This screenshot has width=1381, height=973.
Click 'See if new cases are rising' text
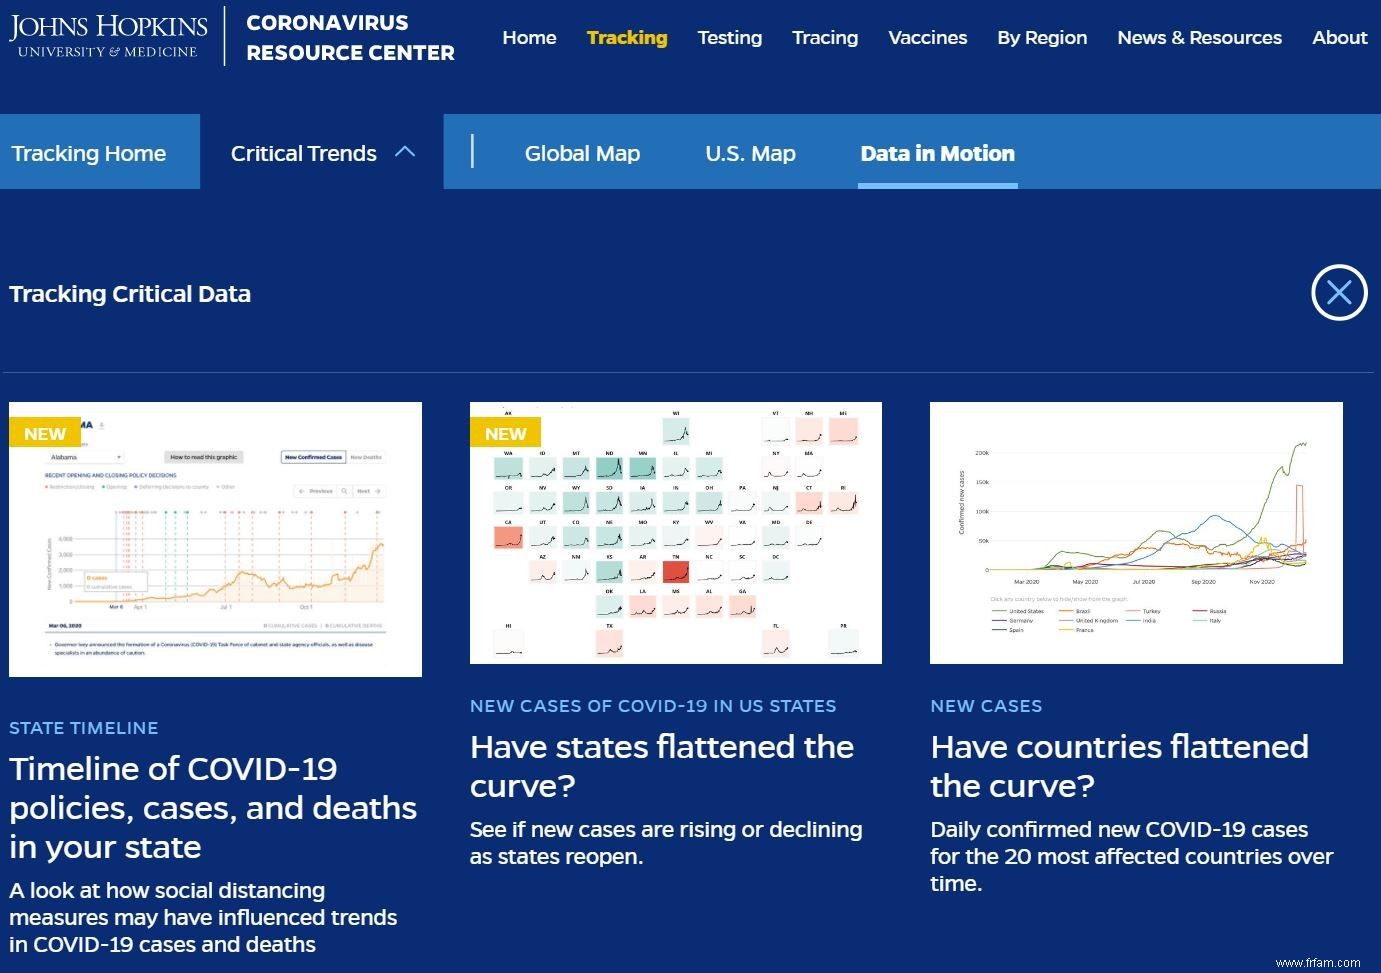pos(666,843)
